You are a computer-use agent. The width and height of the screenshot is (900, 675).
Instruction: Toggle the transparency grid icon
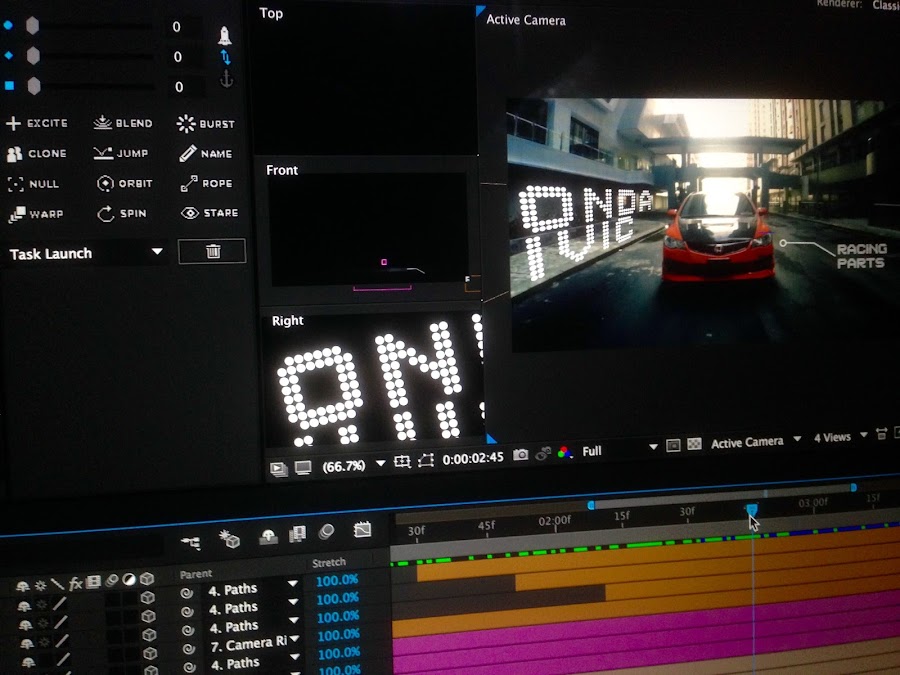[x=695, y=444]
